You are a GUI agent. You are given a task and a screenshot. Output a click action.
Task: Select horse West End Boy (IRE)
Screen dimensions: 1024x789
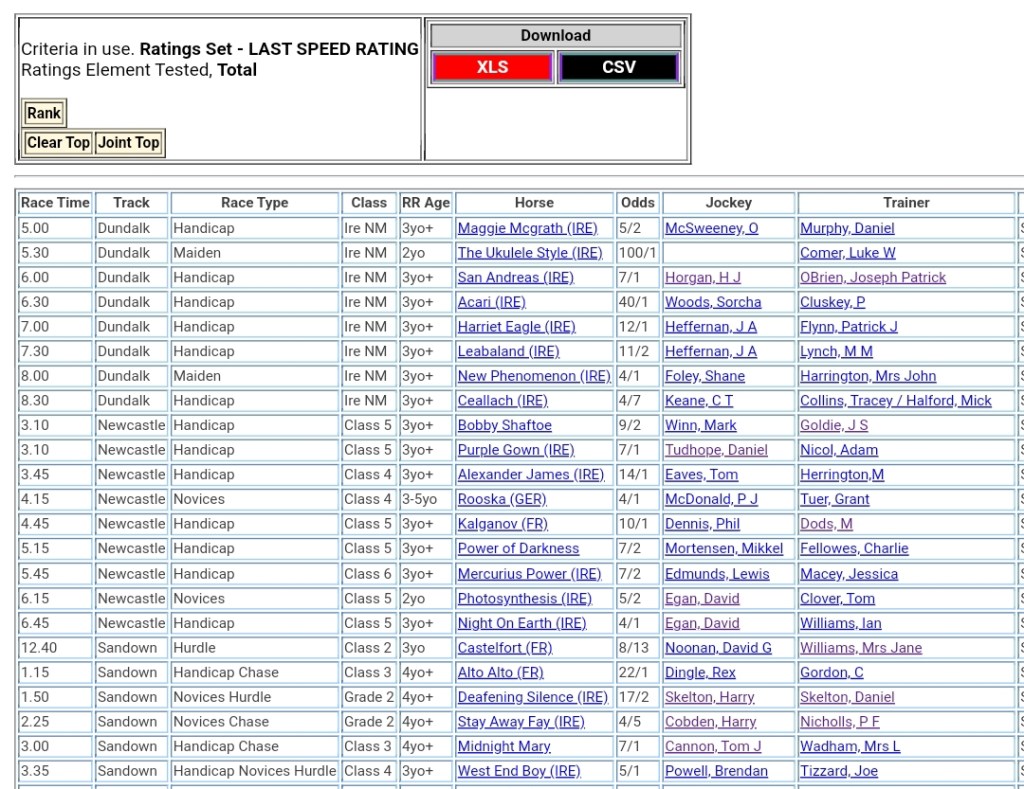click(518, 771)
